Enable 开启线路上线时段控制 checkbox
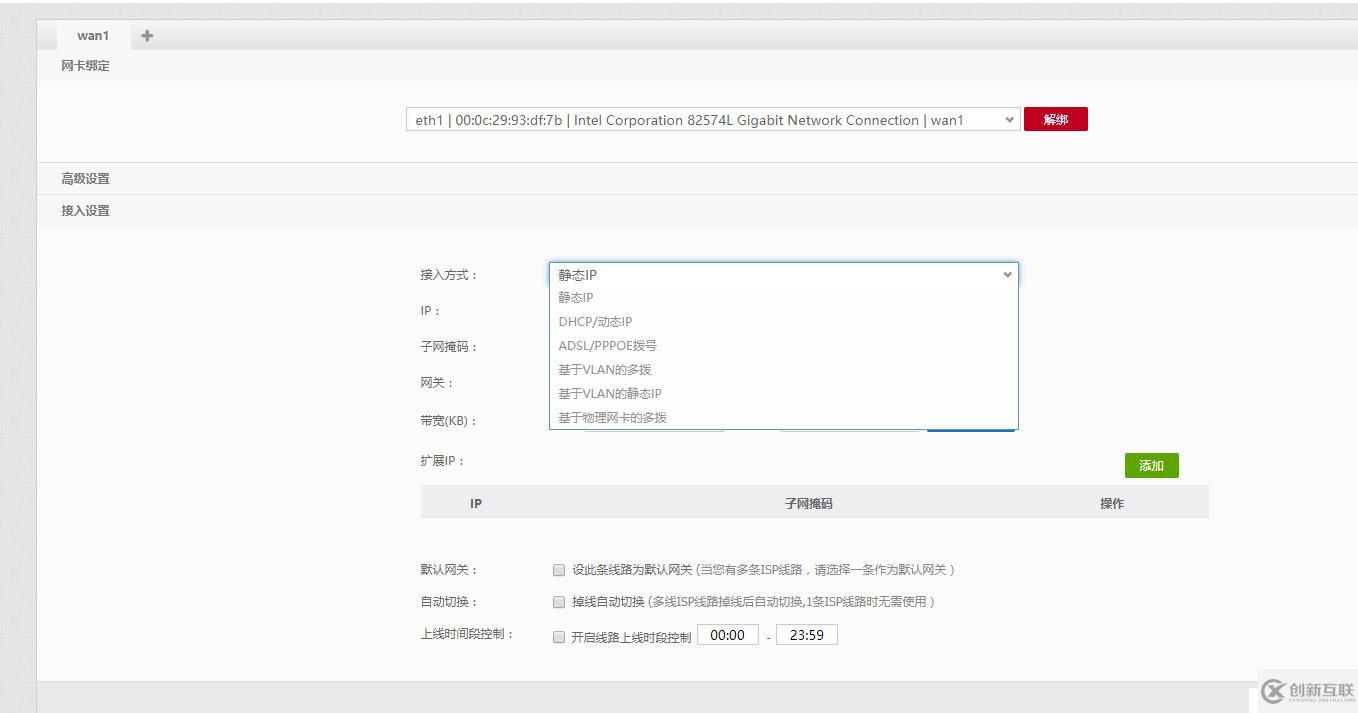The image size is (1358, 713). tap(559, 634)
